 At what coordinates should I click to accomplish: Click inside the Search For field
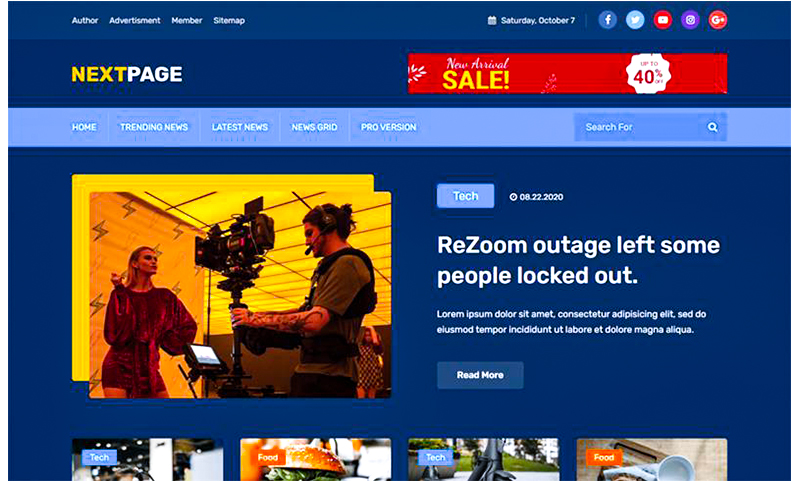coord(635,127)
